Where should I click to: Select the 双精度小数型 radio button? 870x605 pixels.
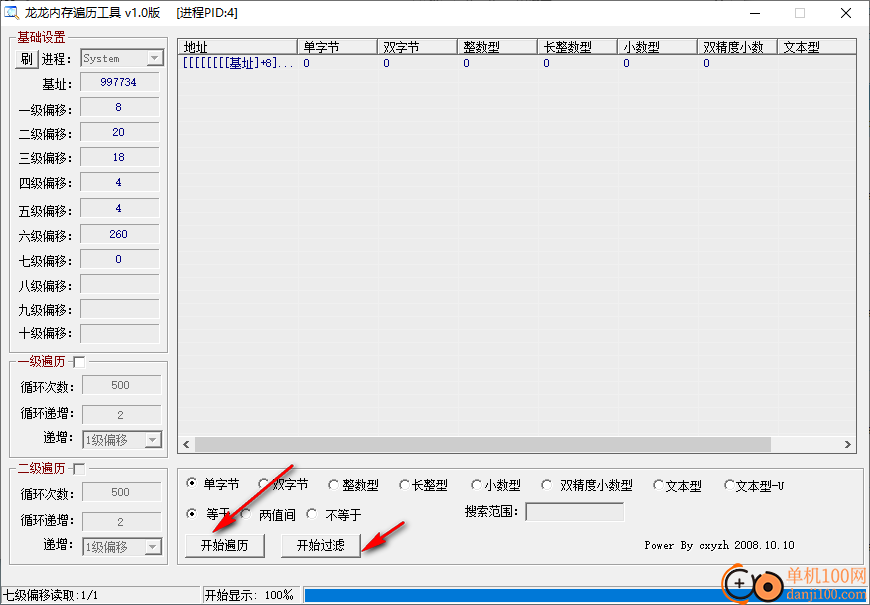tap(547, 485)
